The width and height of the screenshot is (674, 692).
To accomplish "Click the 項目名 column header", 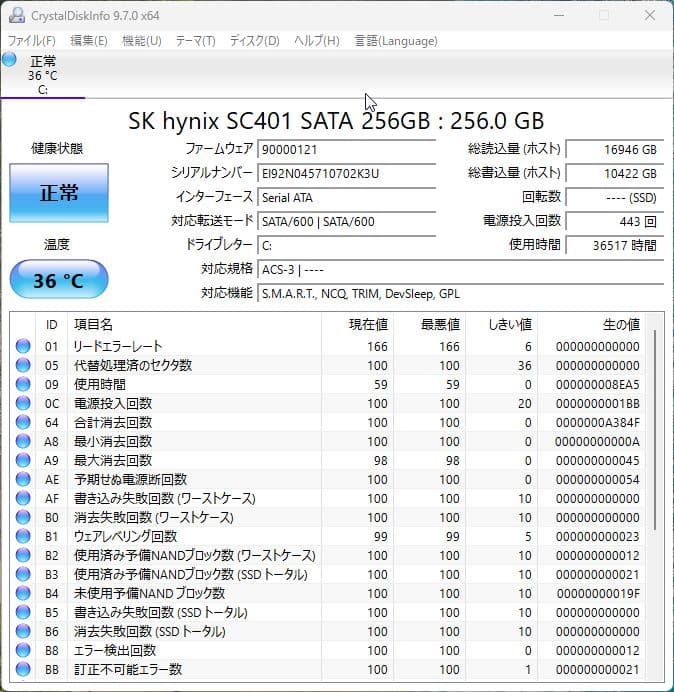I will (194, 325).
